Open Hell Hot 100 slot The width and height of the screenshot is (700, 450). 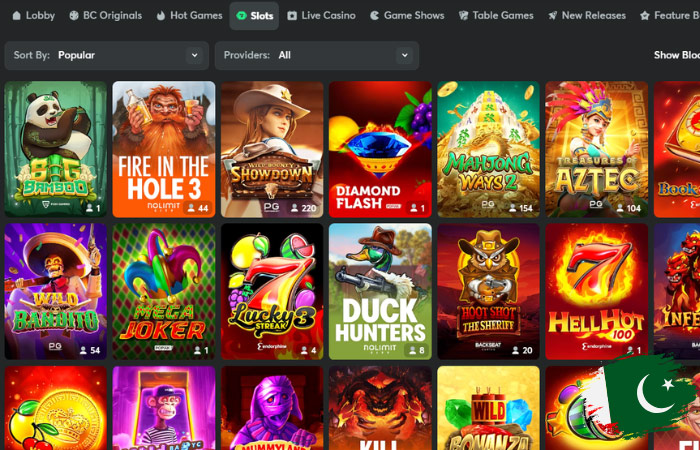596,292
